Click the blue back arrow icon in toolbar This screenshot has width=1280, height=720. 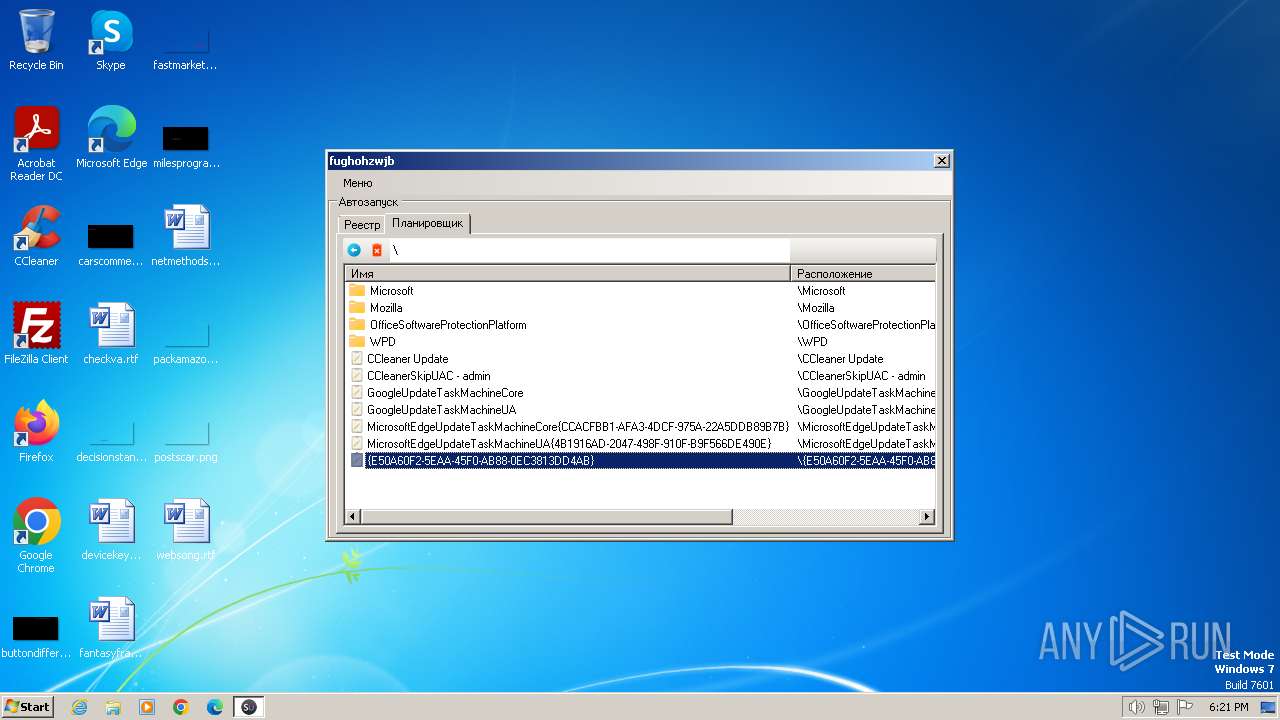354,250
